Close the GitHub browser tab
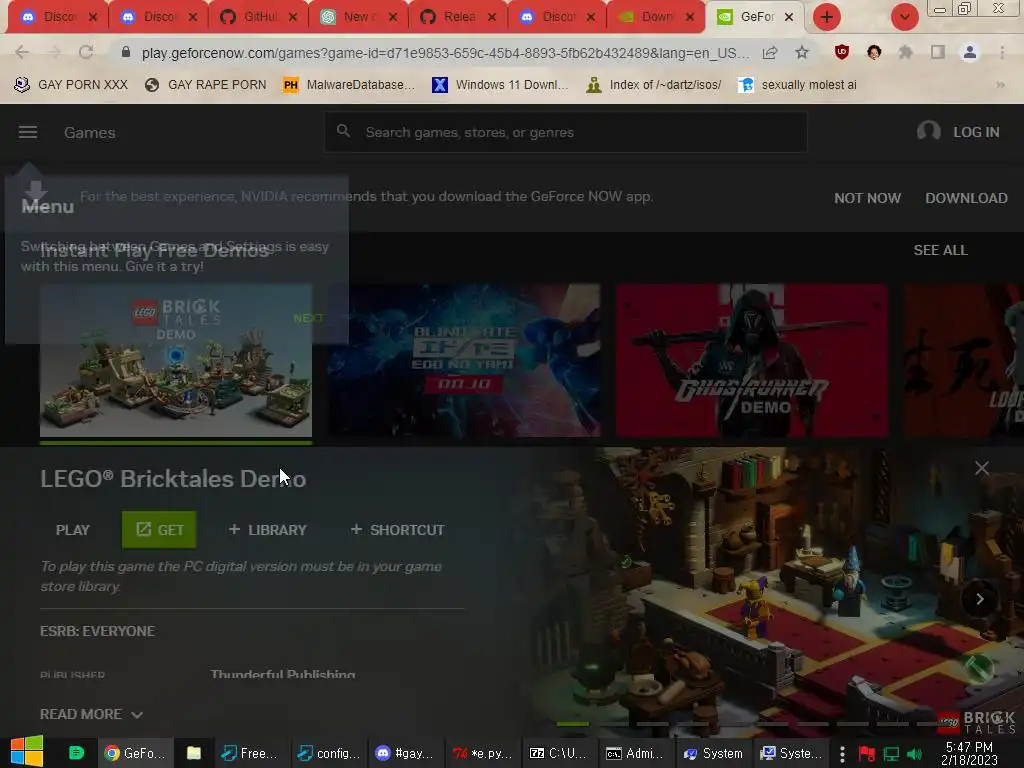 pyautogui.click(x=293, y=17)
